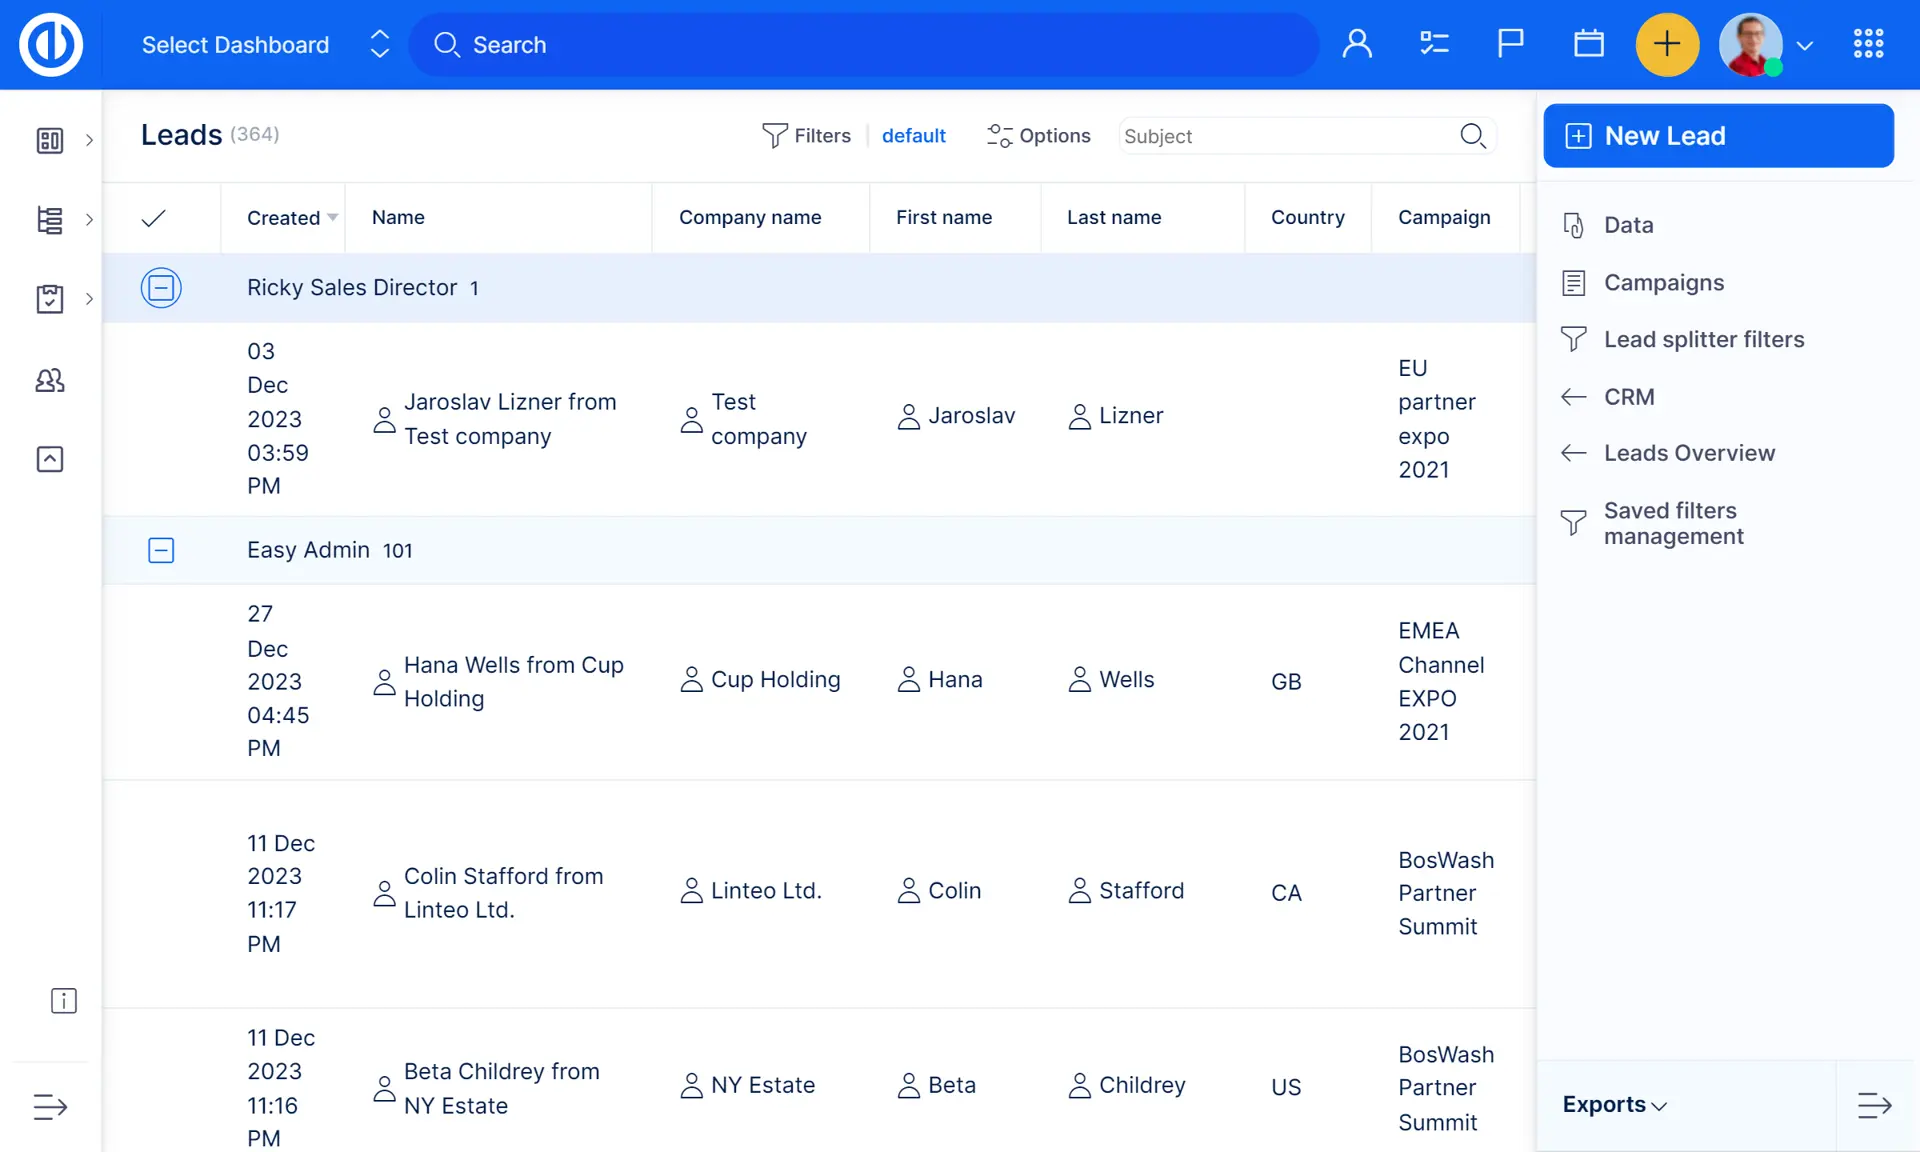Click the contacts group icon in left sidebar
Image resolution: width=1920 pixels, height=1152 pixels.
50,380
